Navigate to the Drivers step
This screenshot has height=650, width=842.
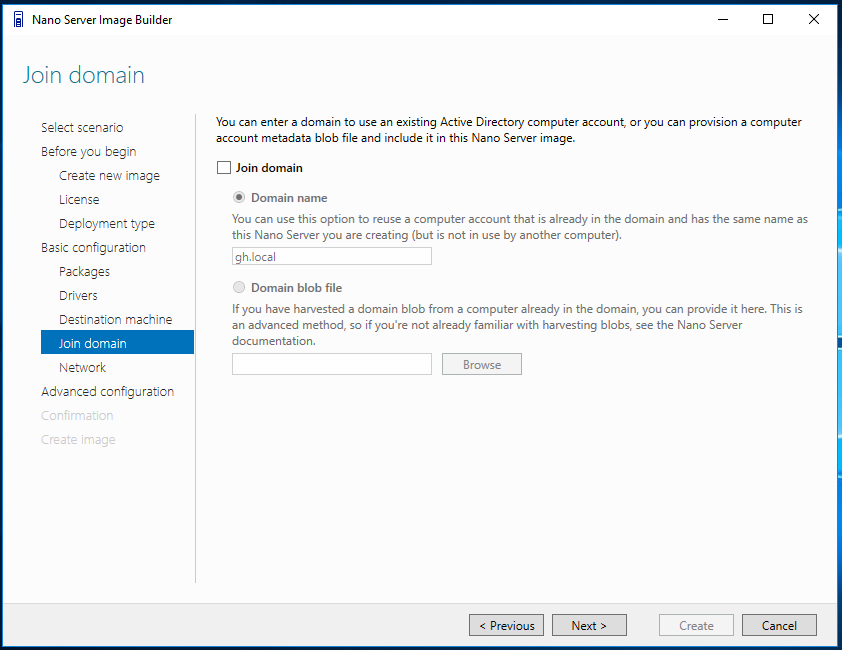tap(78, 295)
